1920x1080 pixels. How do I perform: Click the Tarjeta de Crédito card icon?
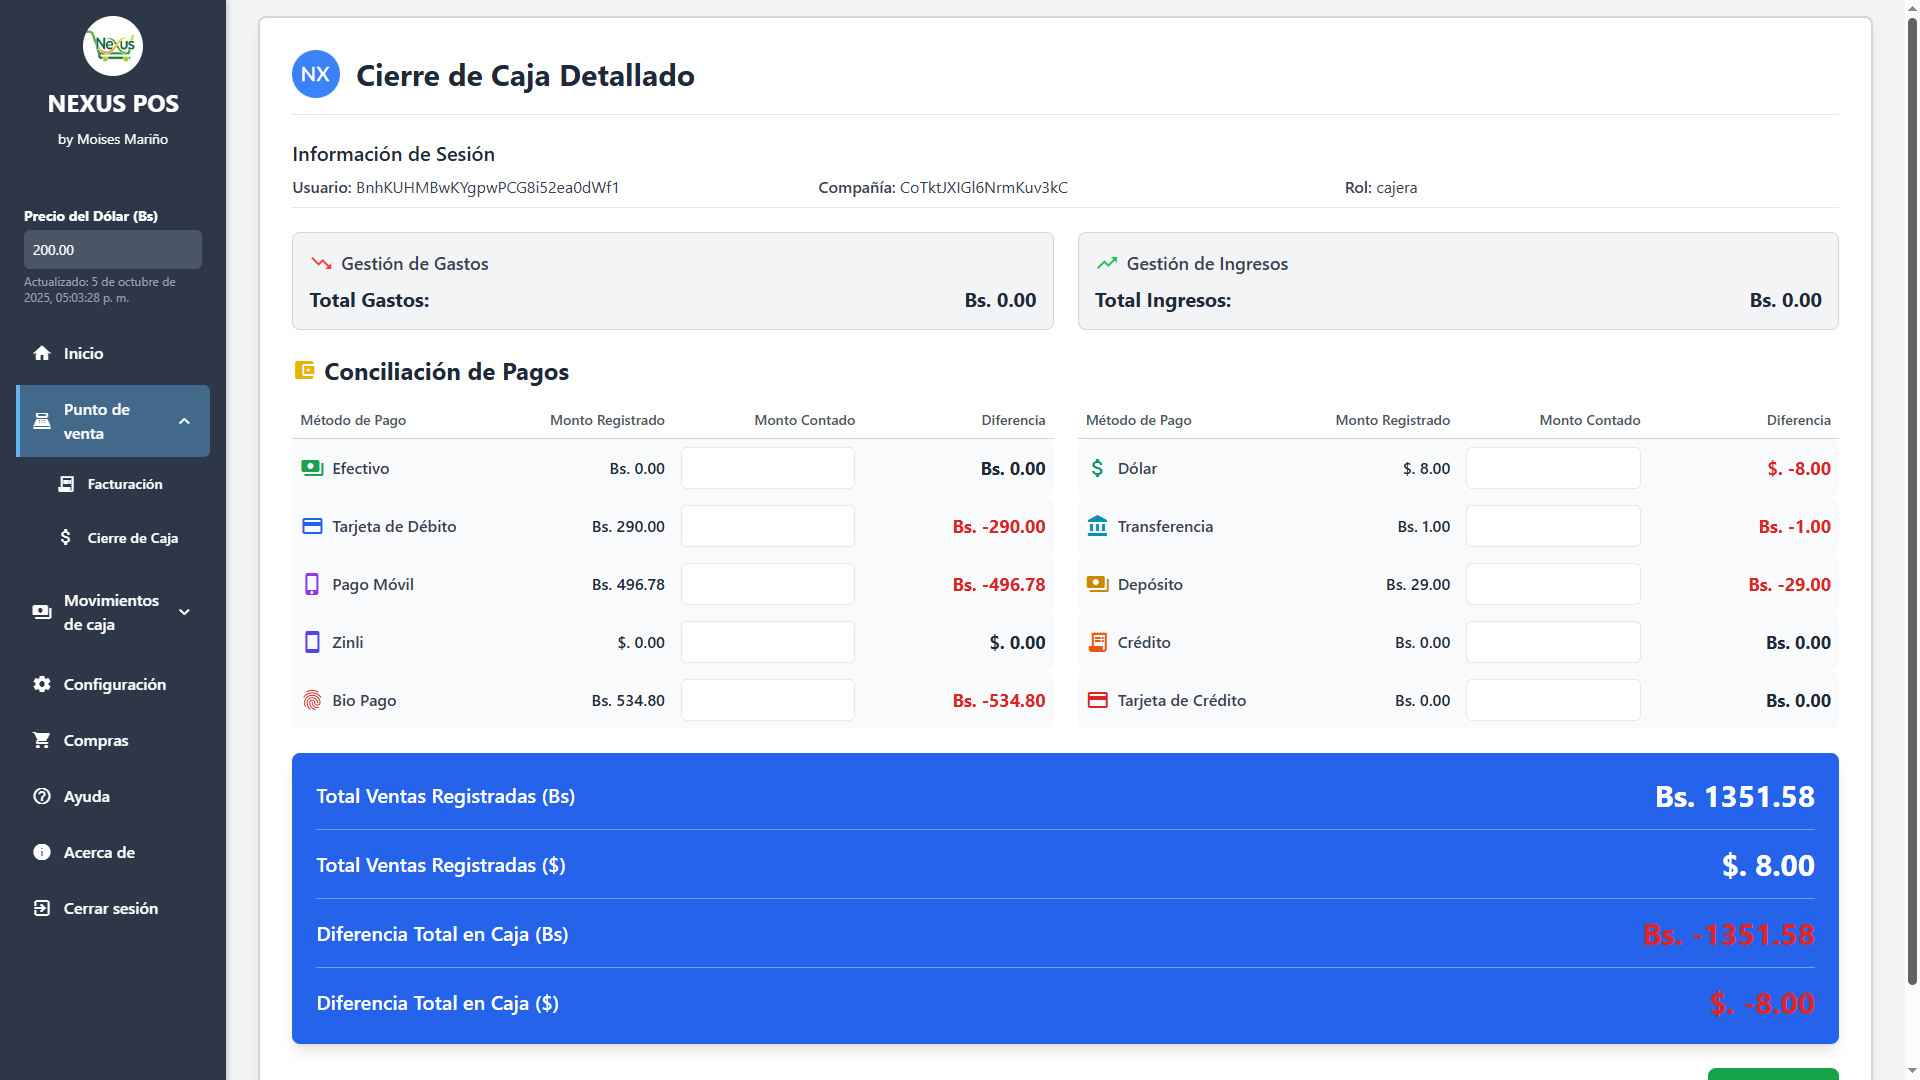pos(1097,700)
